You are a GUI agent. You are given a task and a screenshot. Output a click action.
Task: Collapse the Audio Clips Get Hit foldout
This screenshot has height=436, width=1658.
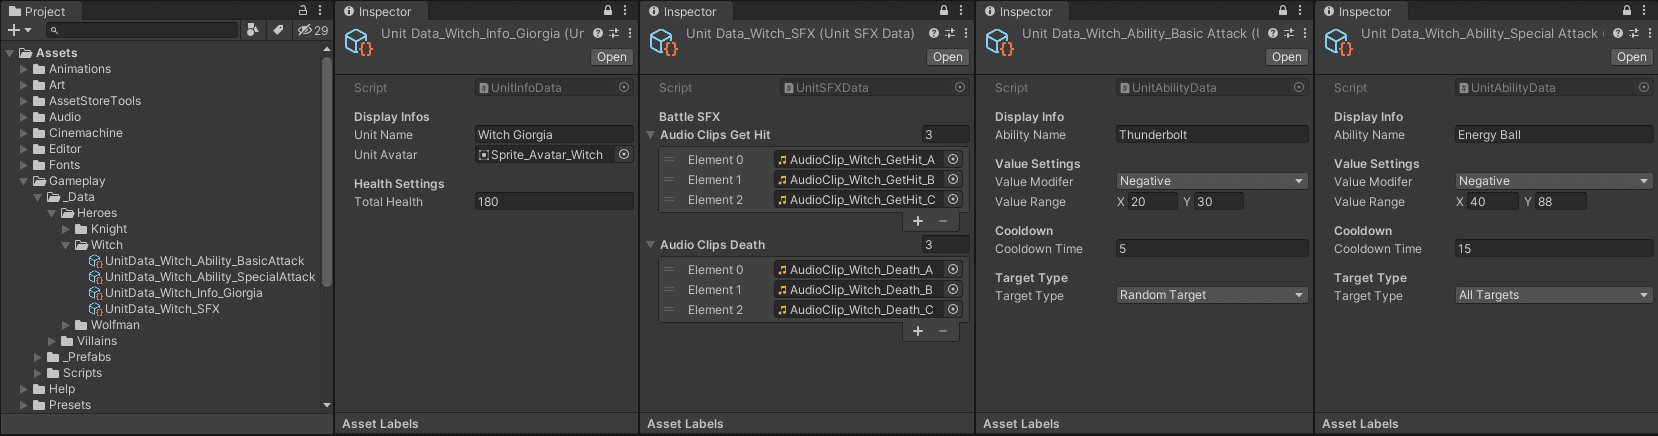(x=651, y=135)
